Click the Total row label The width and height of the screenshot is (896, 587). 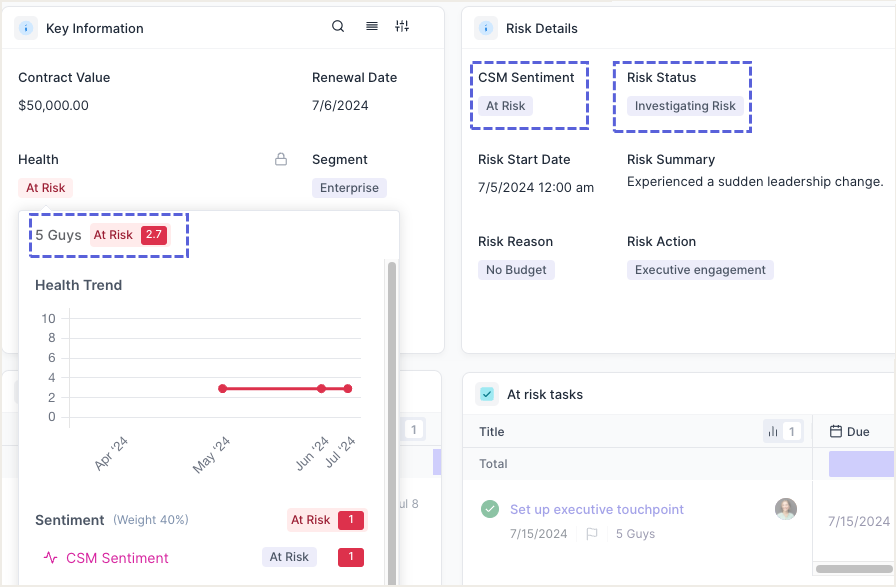click(x=493, y=464)
